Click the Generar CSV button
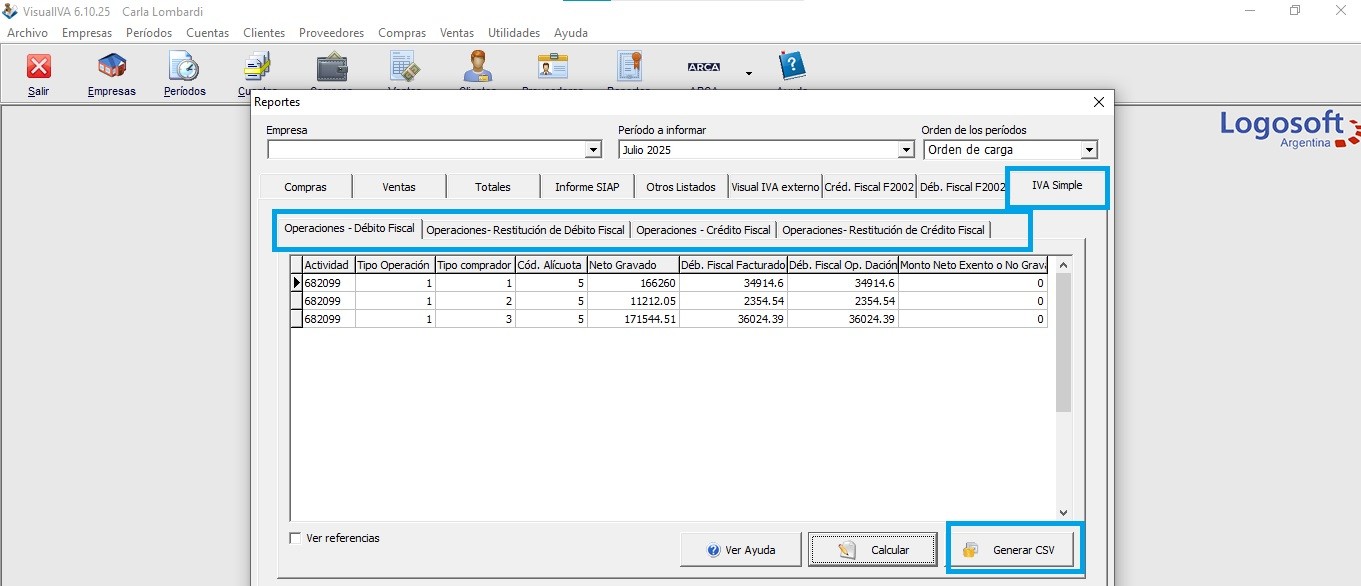Viewport: 1361px width, 586px height. click(1016, 550)
